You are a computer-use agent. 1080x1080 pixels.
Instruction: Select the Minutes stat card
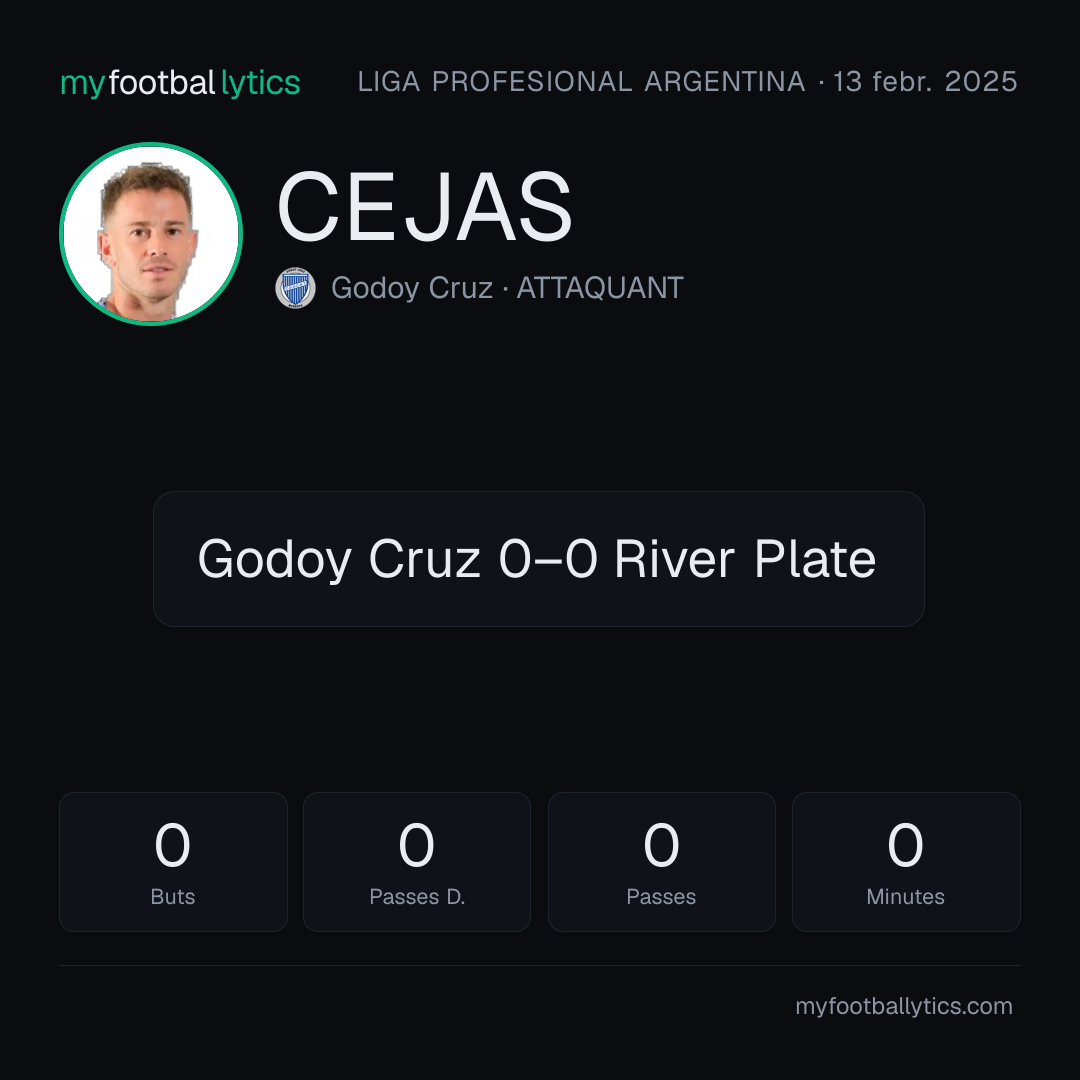pyautogui.click(x=906, y=862)
